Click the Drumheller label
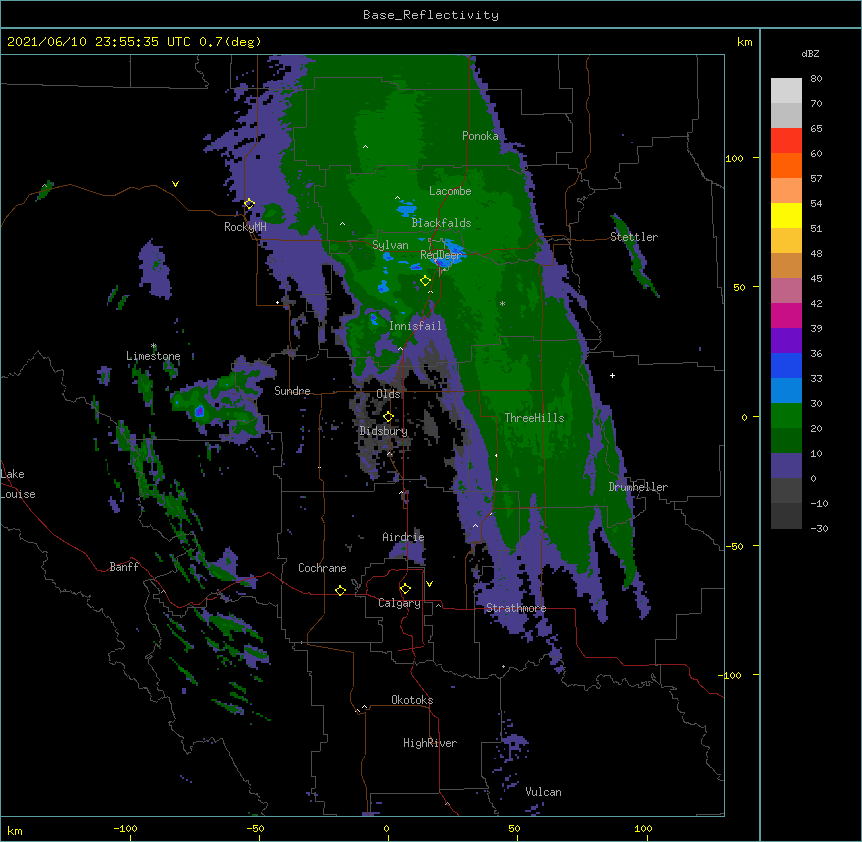This screenshot has width=862, height=842. [638, 487]
